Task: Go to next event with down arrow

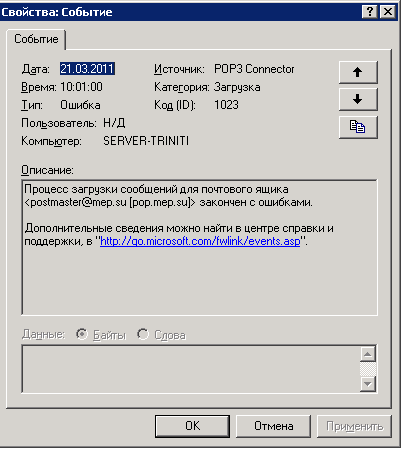Action: [358, 99]
